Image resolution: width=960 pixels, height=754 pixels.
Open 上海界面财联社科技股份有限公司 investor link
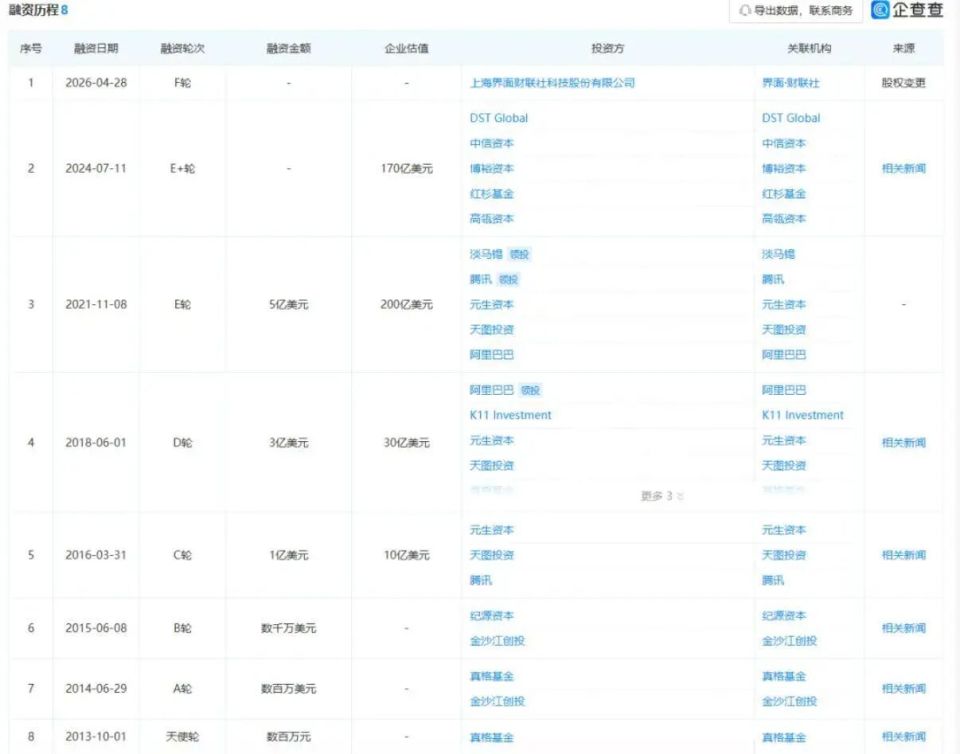552,83
